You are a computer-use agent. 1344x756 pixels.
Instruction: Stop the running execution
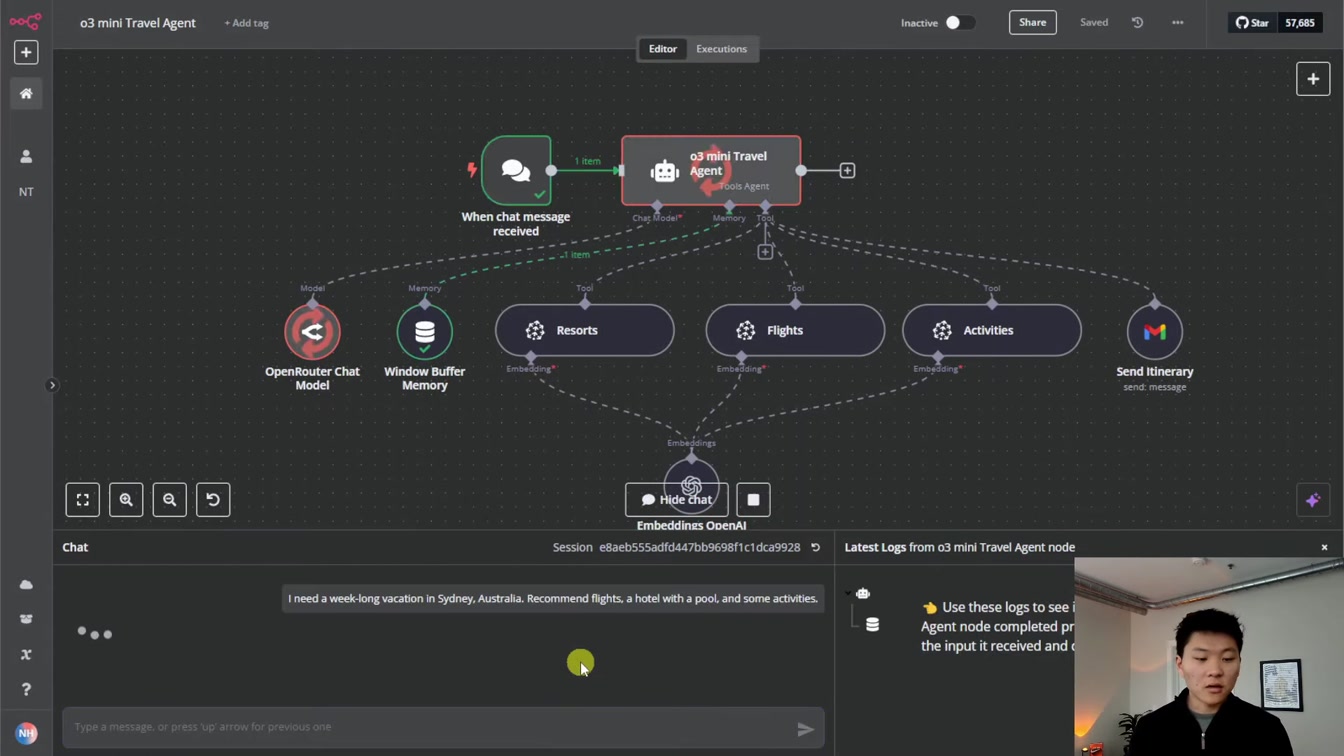tap(754, 500)
